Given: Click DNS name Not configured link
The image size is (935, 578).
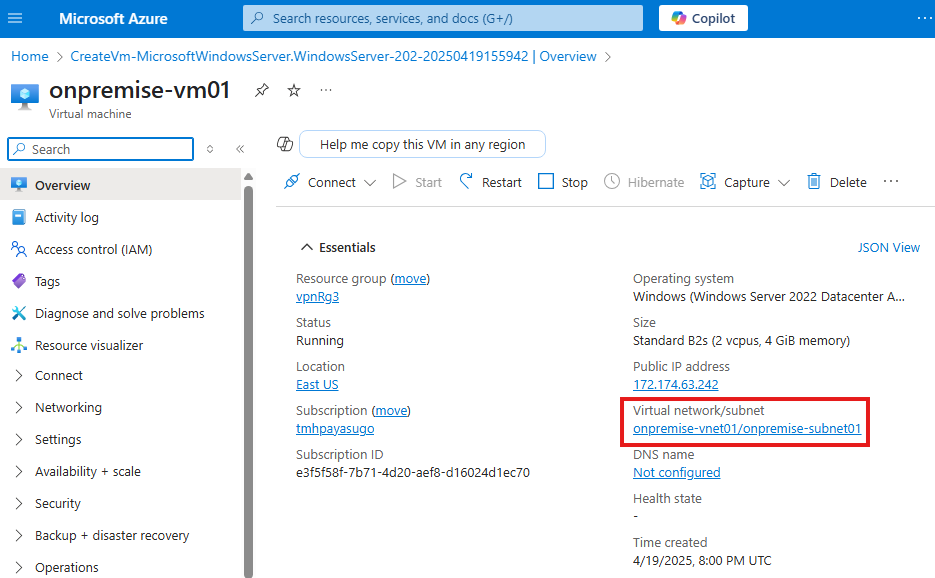Looking at the screenshot, I should pyautogui.click(x=676, y=472).
